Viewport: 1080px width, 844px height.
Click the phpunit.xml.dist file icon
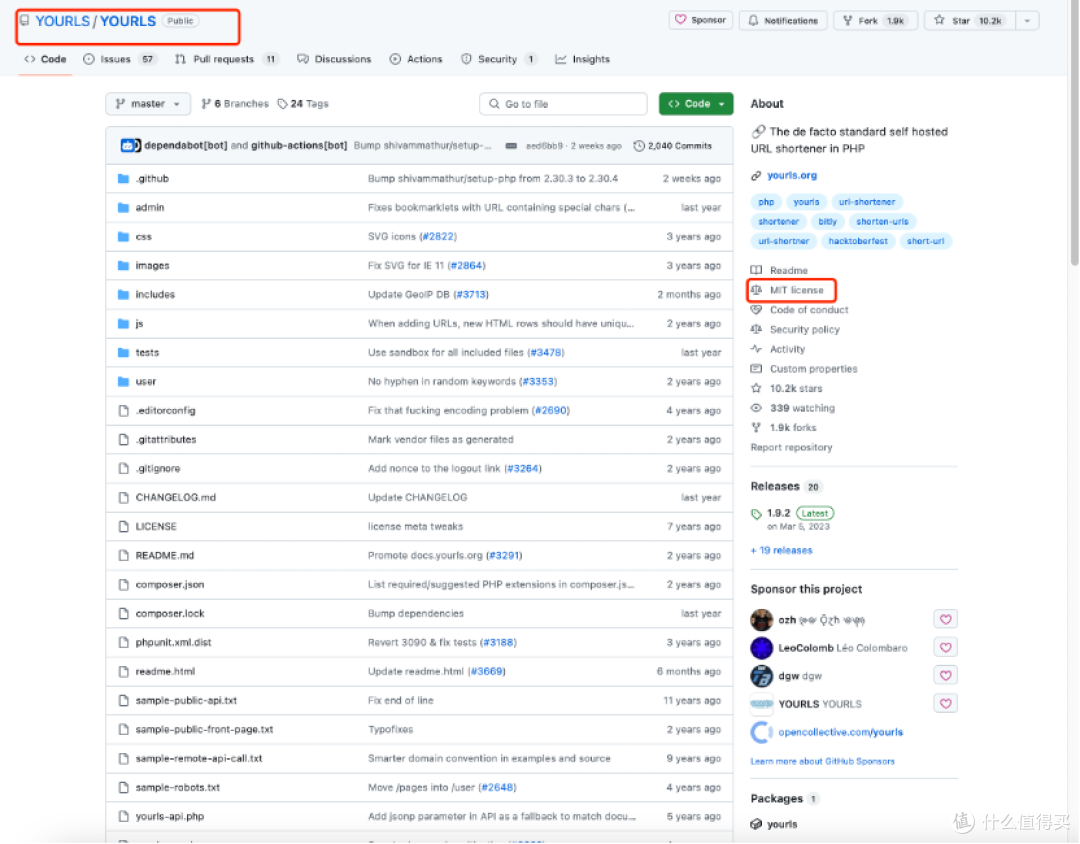pos(123,642)
